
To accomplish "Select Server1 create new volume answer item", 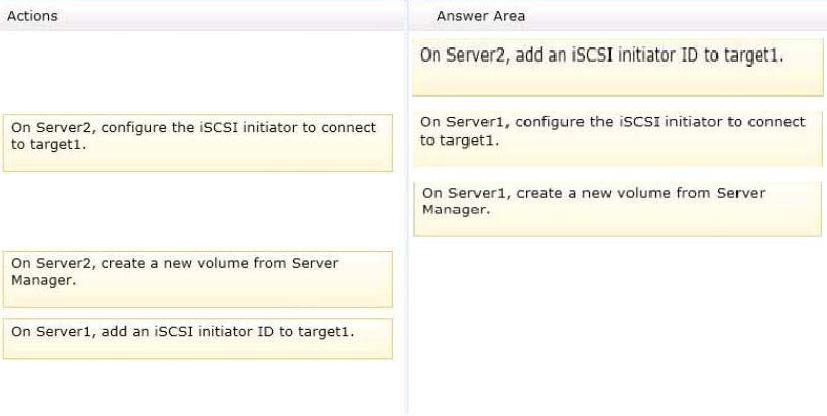I will click(618, 209).
